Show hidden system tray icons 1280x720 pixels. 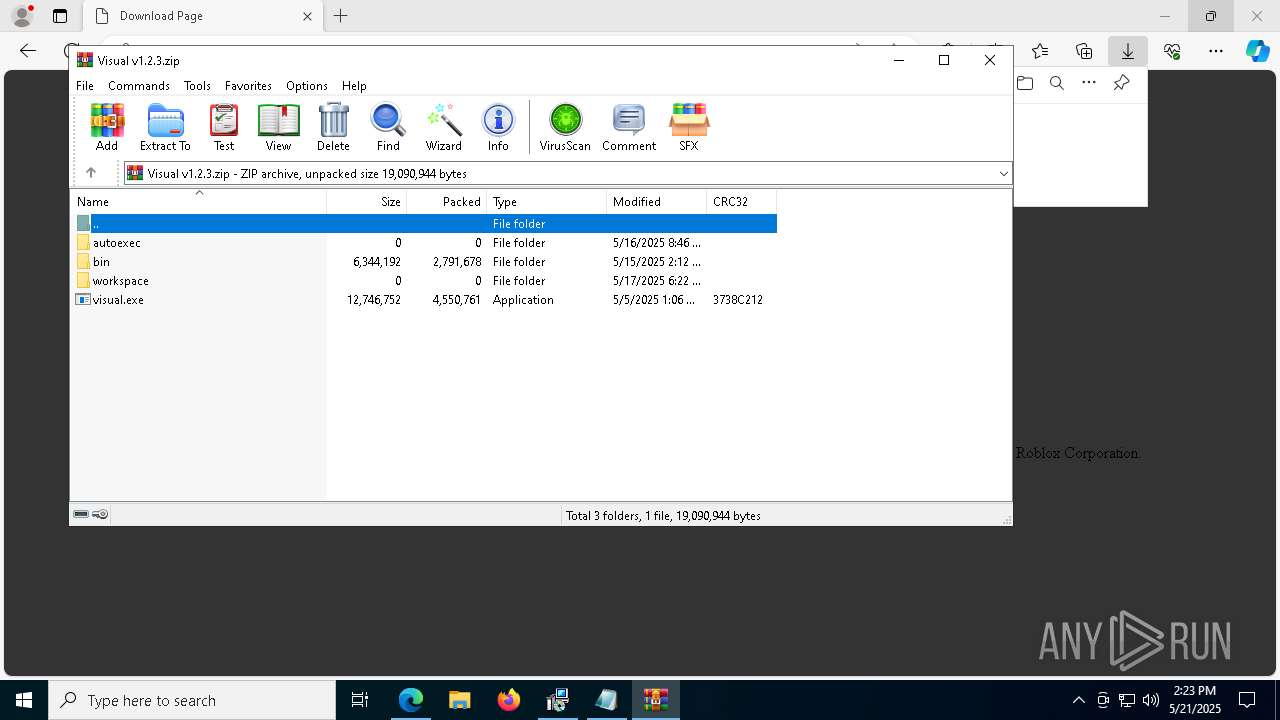pos(1078,700)
